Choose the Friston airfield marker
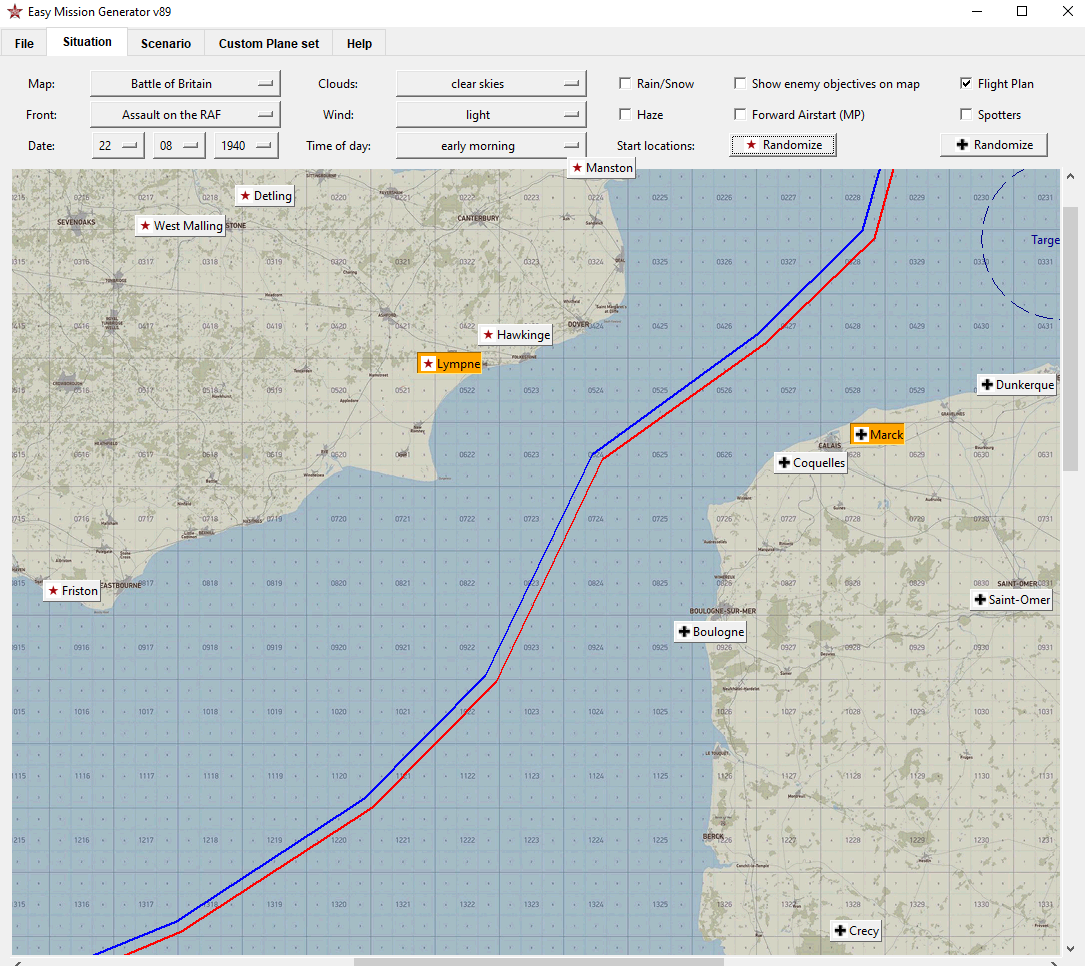 (x=72, y=591)
